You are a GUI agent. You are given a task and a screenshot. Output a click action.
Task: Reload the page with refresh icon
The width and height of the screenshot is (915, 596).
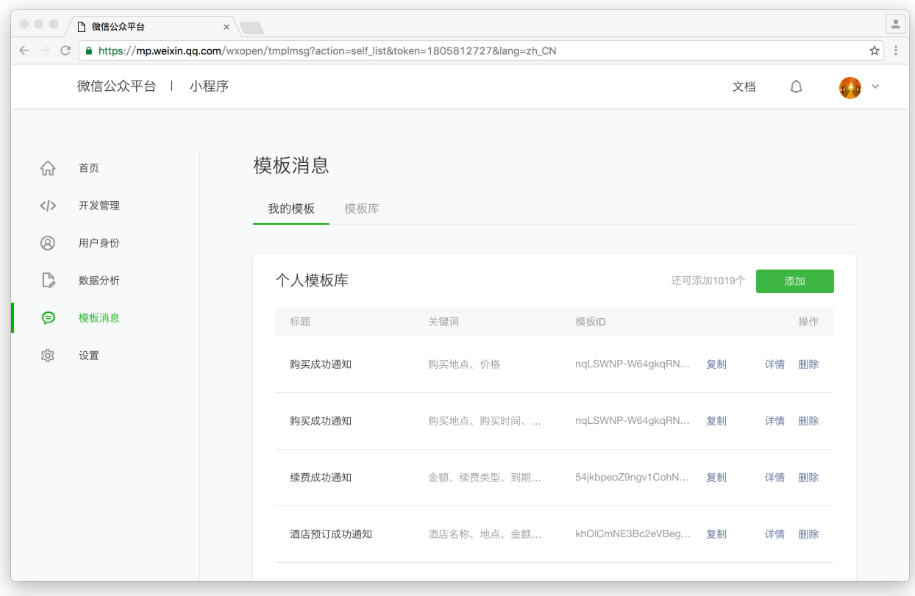point(65,51)
